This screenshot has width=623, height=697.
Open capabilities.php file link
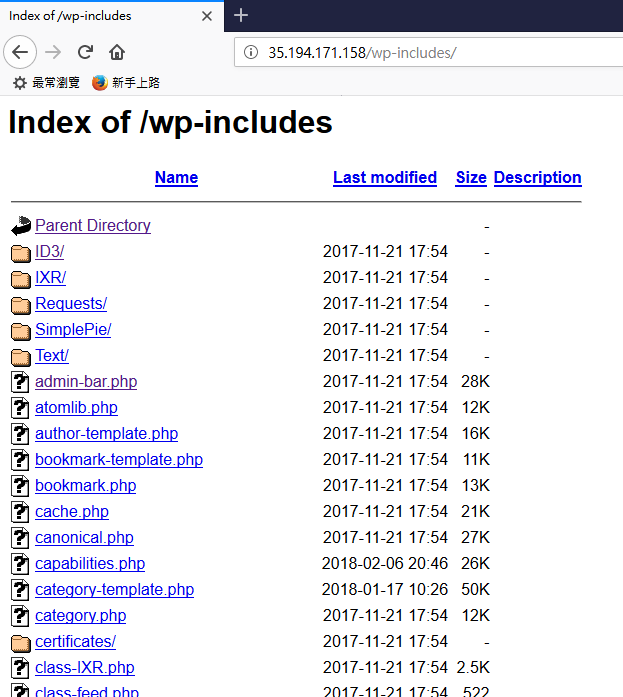90,564
